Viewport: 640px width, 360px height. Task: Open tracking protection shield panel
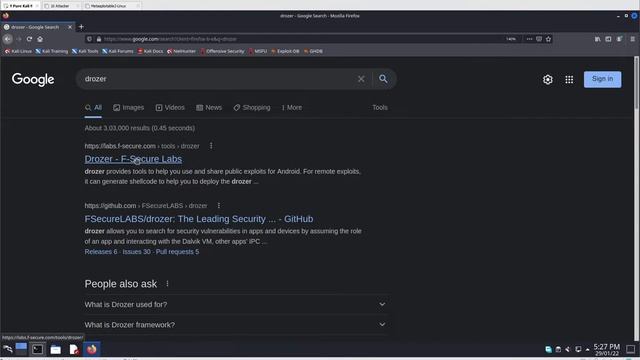tap(89, 39)
